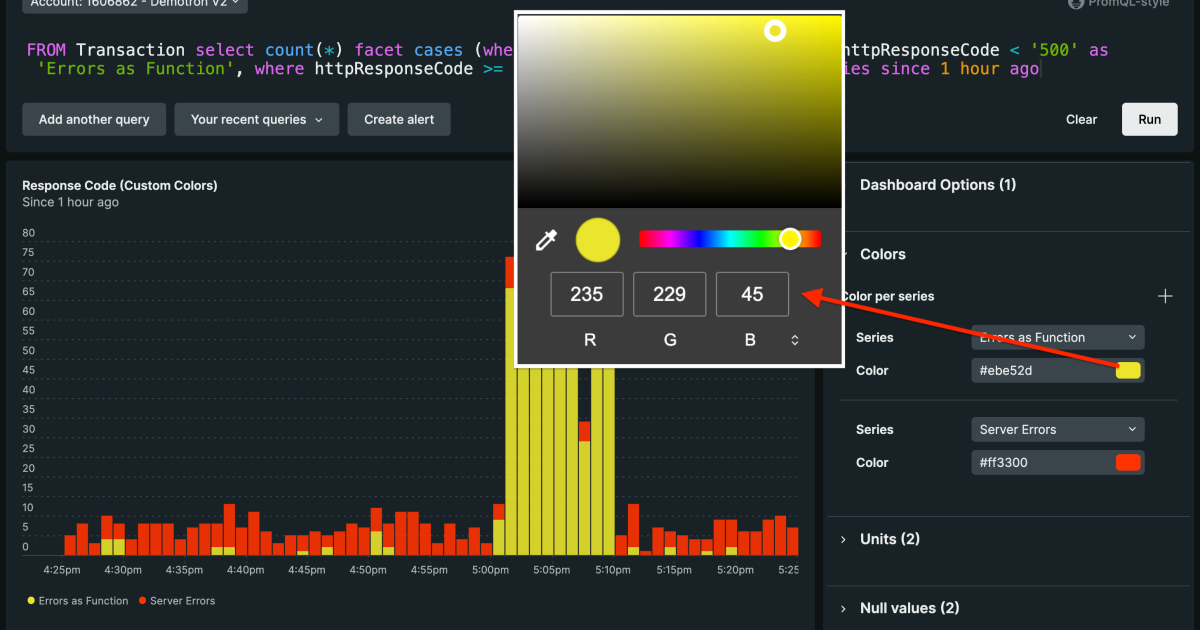
Task: Click the R value input field
Action: [587, 294]
